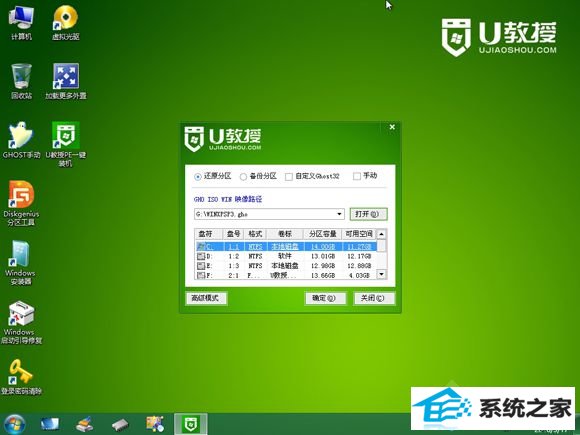The image size is (580, 435).
Task: Select the Windows安装器 icon
Action: pos(20,263)
